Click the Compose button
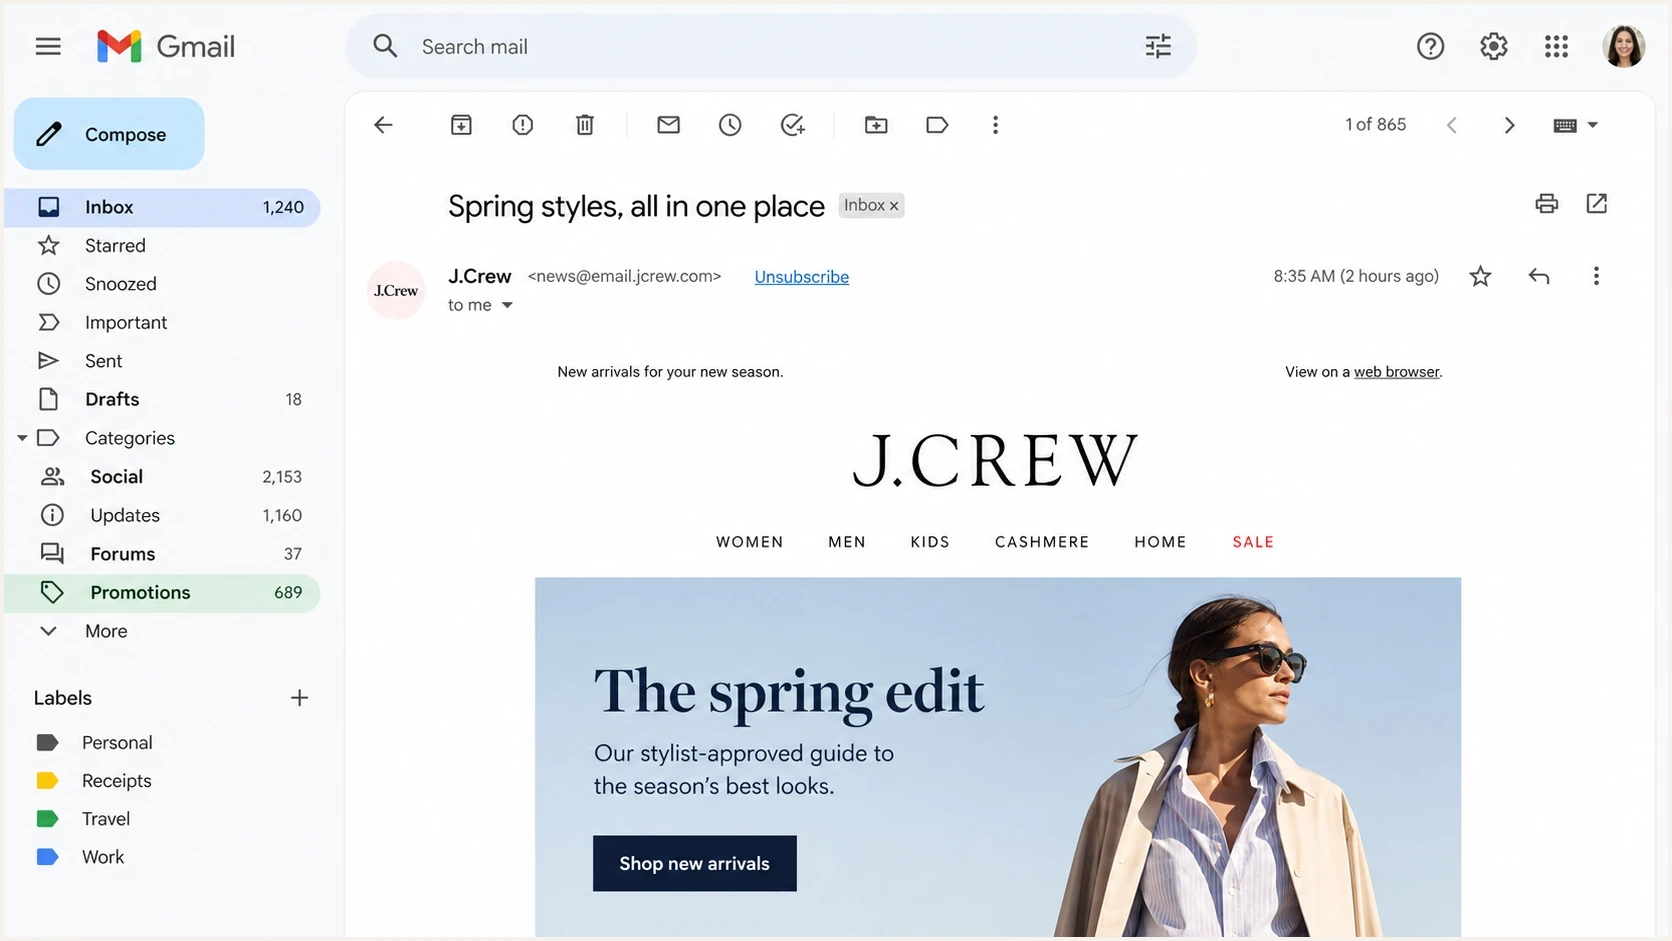The height and width of the screenshot is (941, 1672). (x=109, y=134)
